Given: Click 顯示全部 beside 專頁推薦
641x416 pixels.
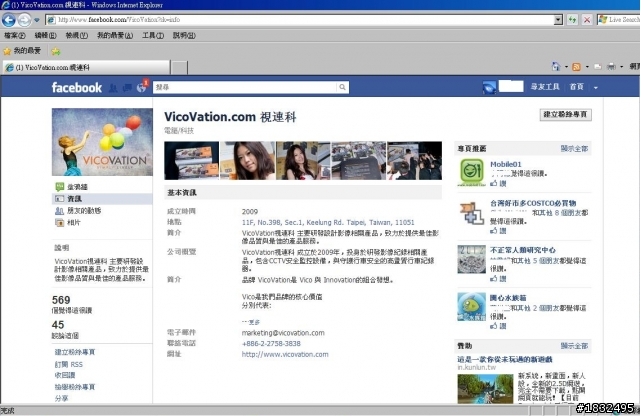Looking at the screenshot, I should [x=574, y=148].
